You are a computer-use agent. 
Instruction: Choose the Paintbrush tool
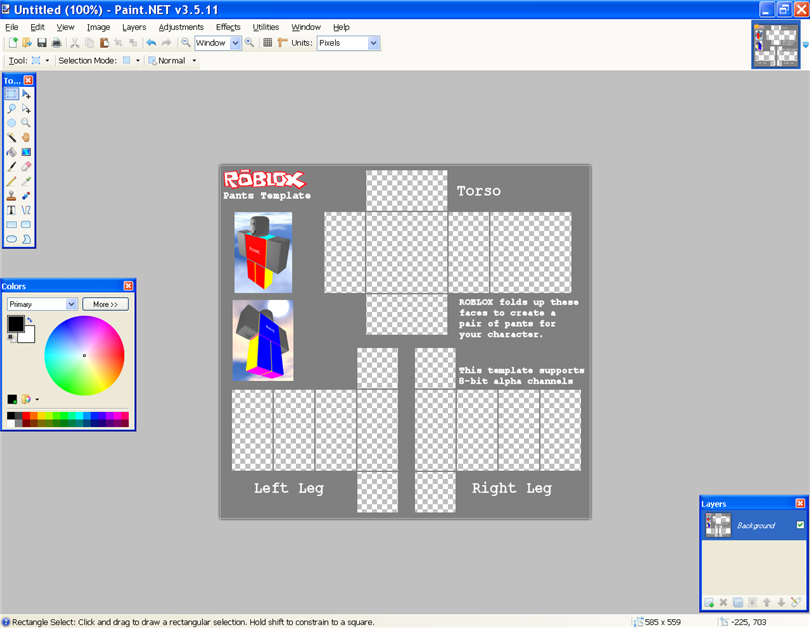[11, 166]
